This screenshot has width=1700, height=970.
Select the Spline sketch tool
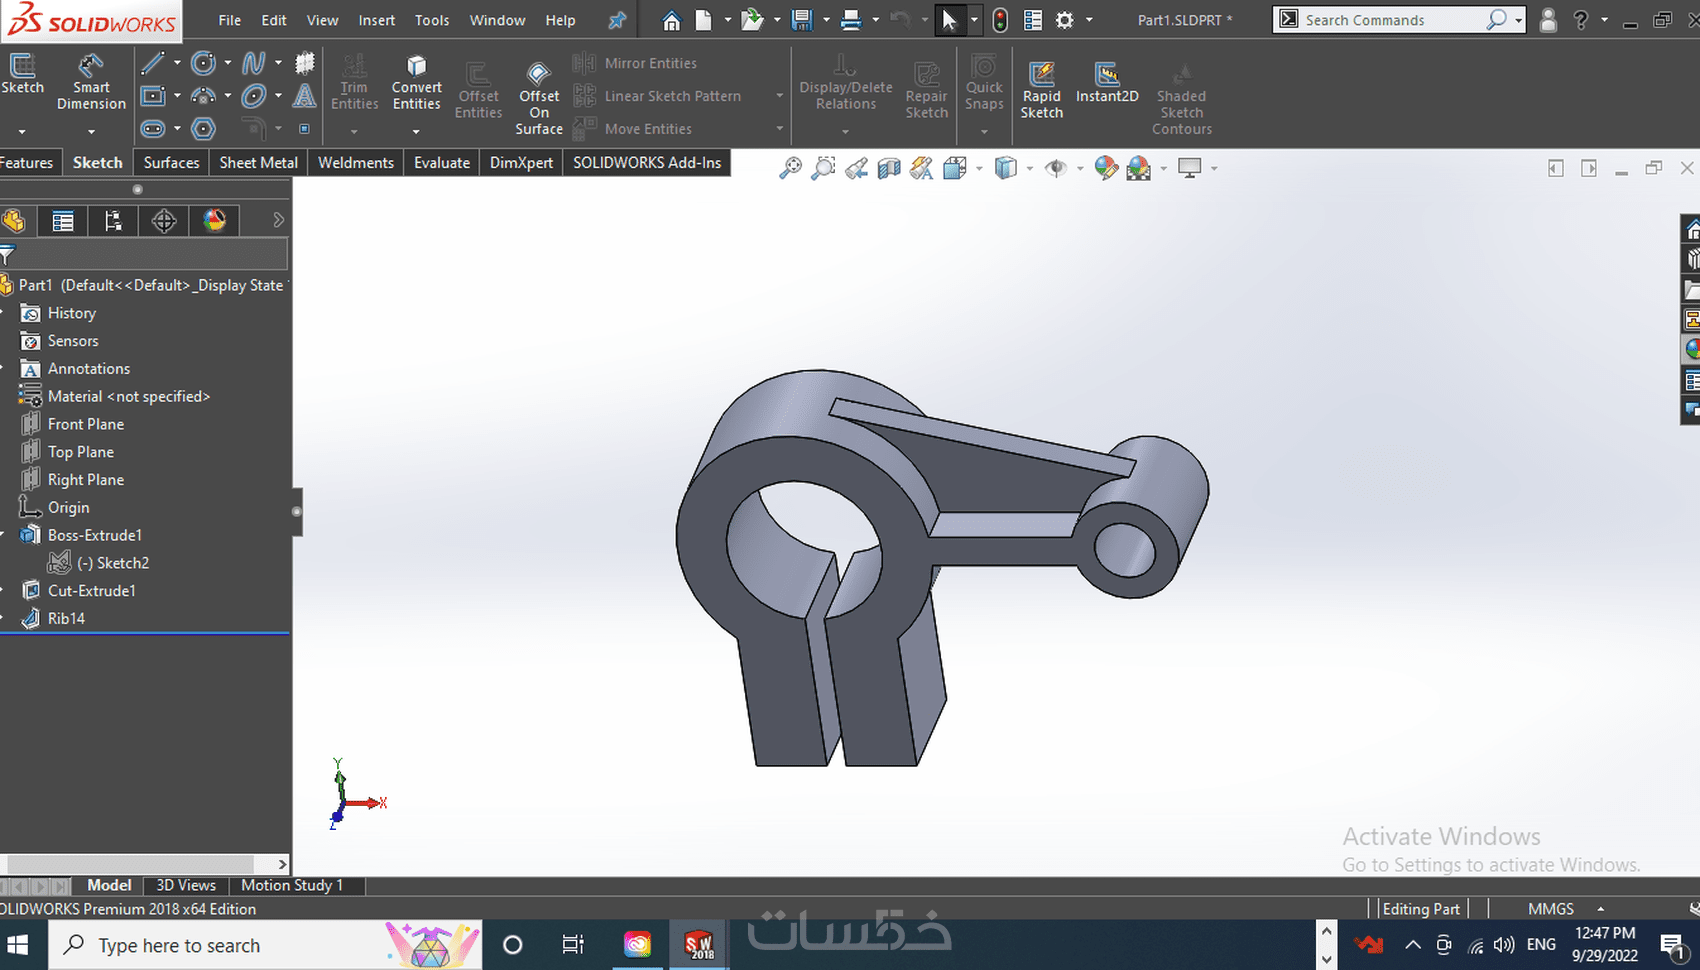253,64
